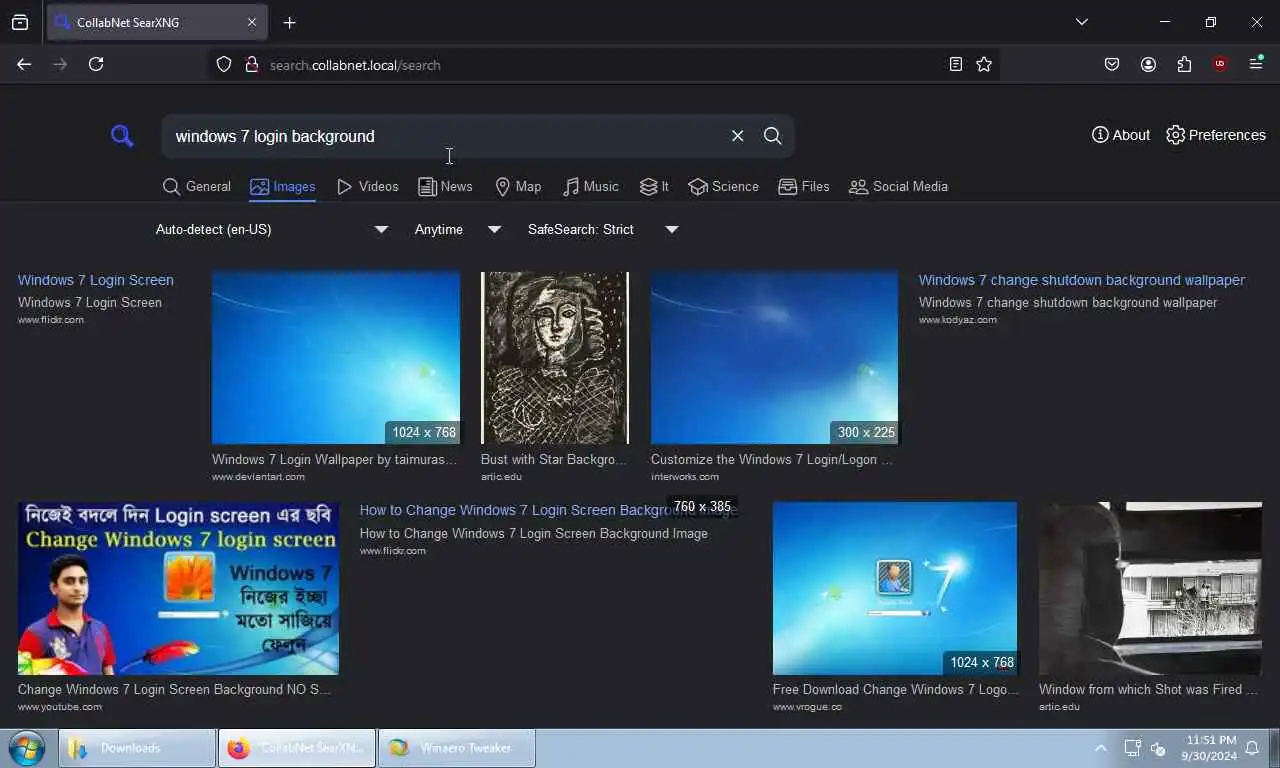Close the CollabNet SearXNG tab
The height and width of the screenshot is (768, 1280).
252,22
